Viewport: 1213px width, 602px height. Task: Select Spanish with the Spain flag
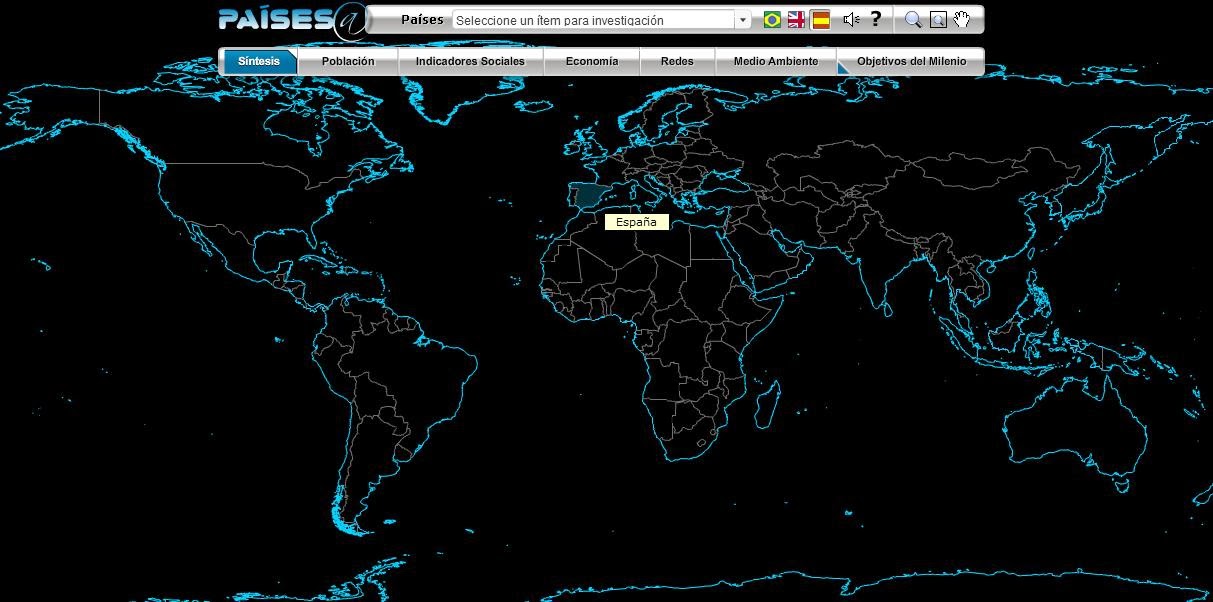click(819, 18)
